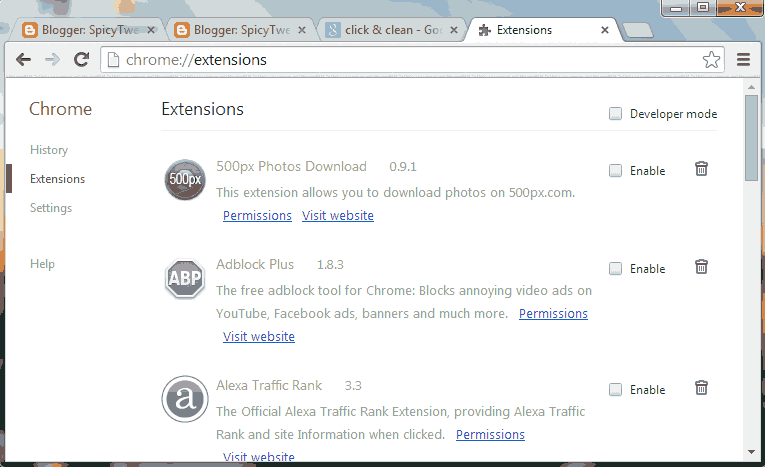765x467 pixels.
Task: Close the click & clean tab
Action: [x=454, y=30]
